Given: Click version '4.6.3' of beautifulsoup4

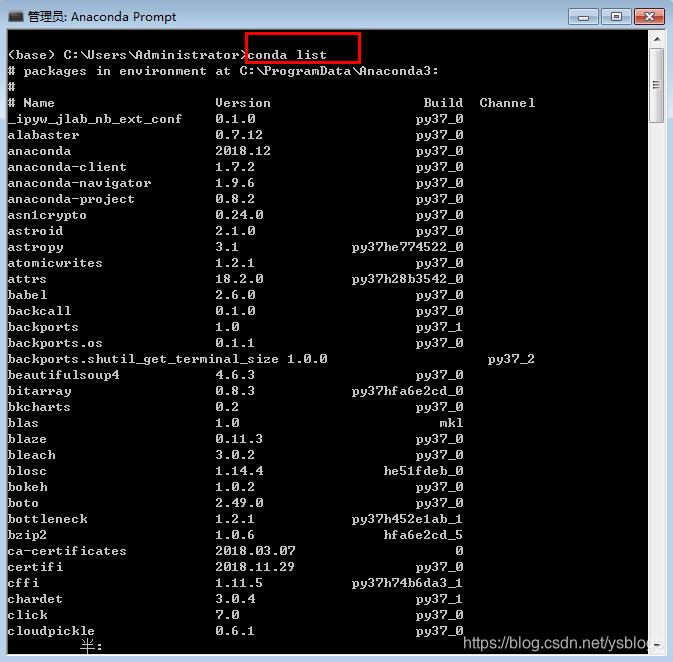Looking at the screenshot, I should pyautogui.click(x=235, y=375).
